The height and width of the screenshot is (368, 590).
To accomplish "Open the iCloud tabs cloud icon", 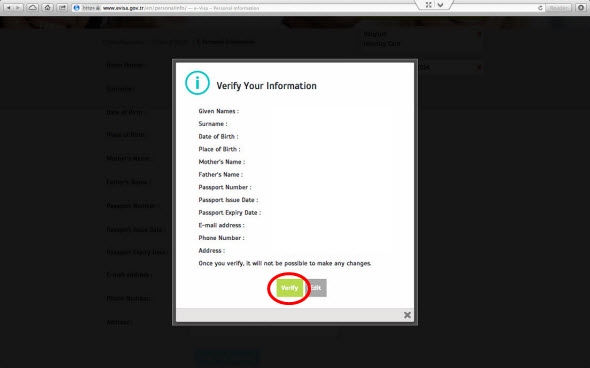I will (x=33, y=8).
